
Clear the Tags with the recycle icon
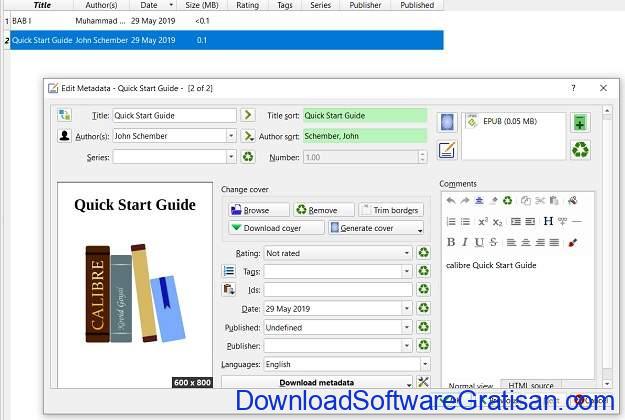423,271
